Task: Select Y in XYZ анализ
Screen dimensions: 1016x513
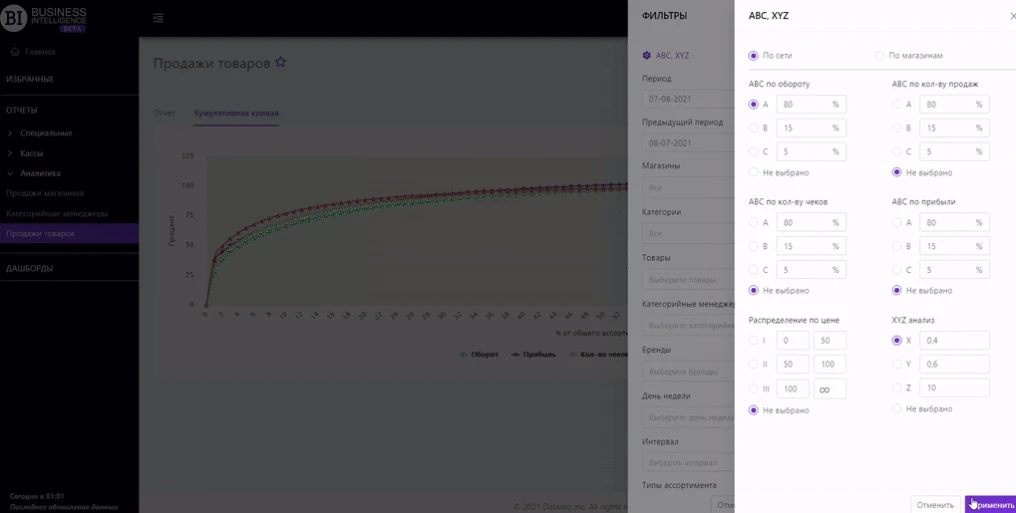Action: click(x=897, y=364)
